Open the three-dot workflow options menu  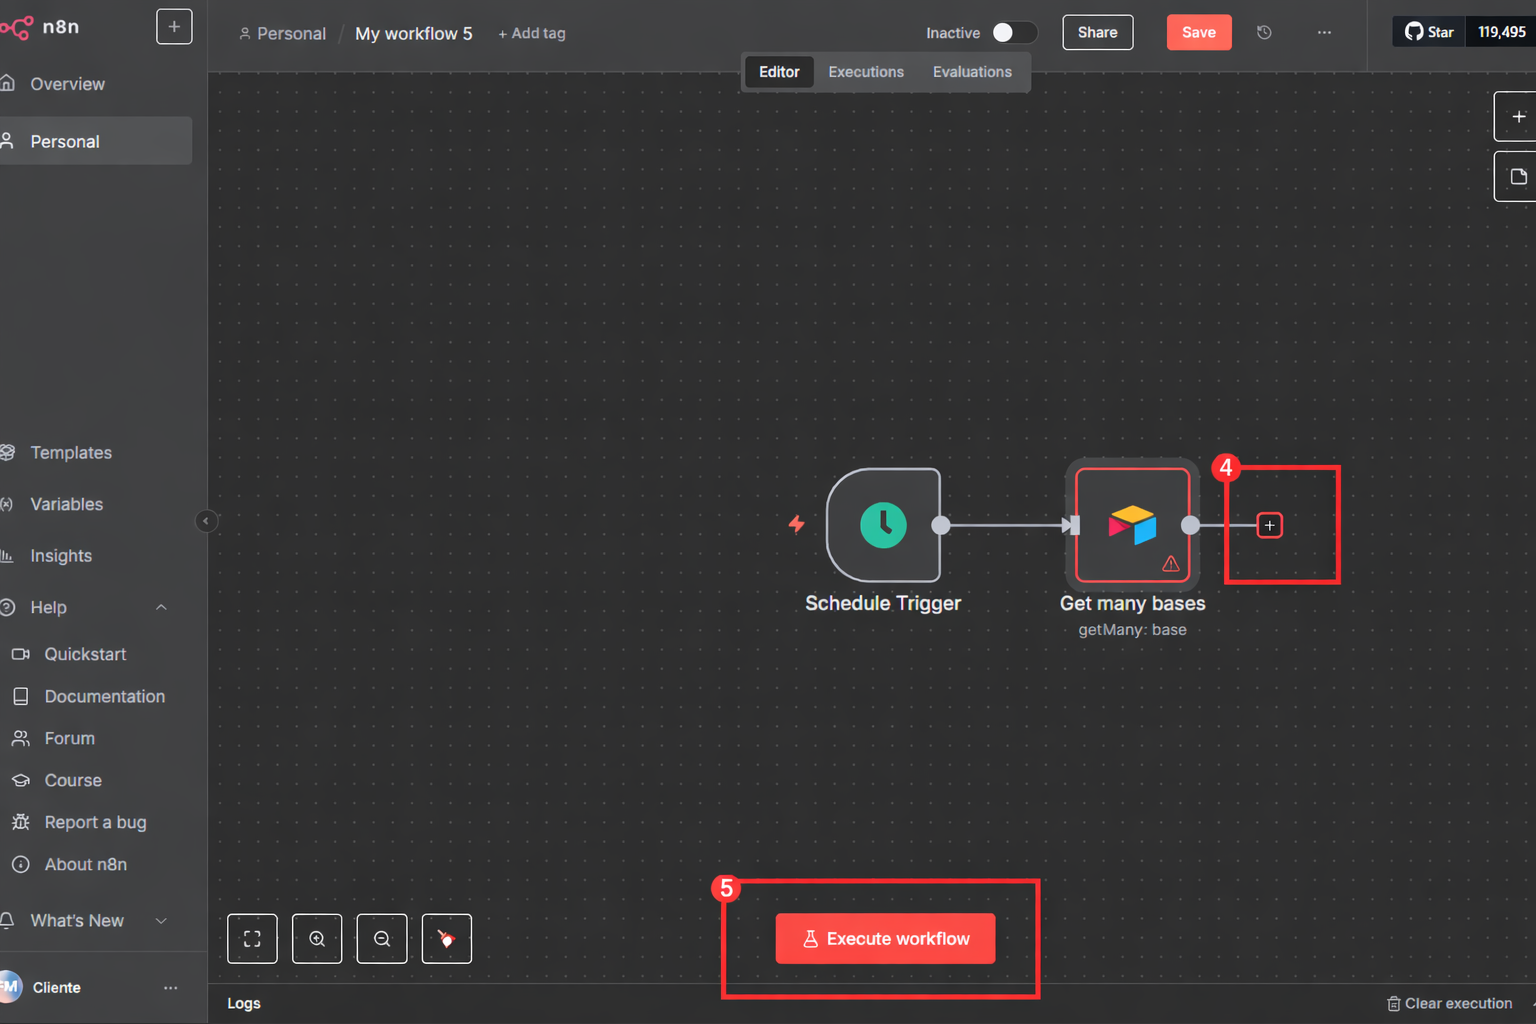point(1324,33)
